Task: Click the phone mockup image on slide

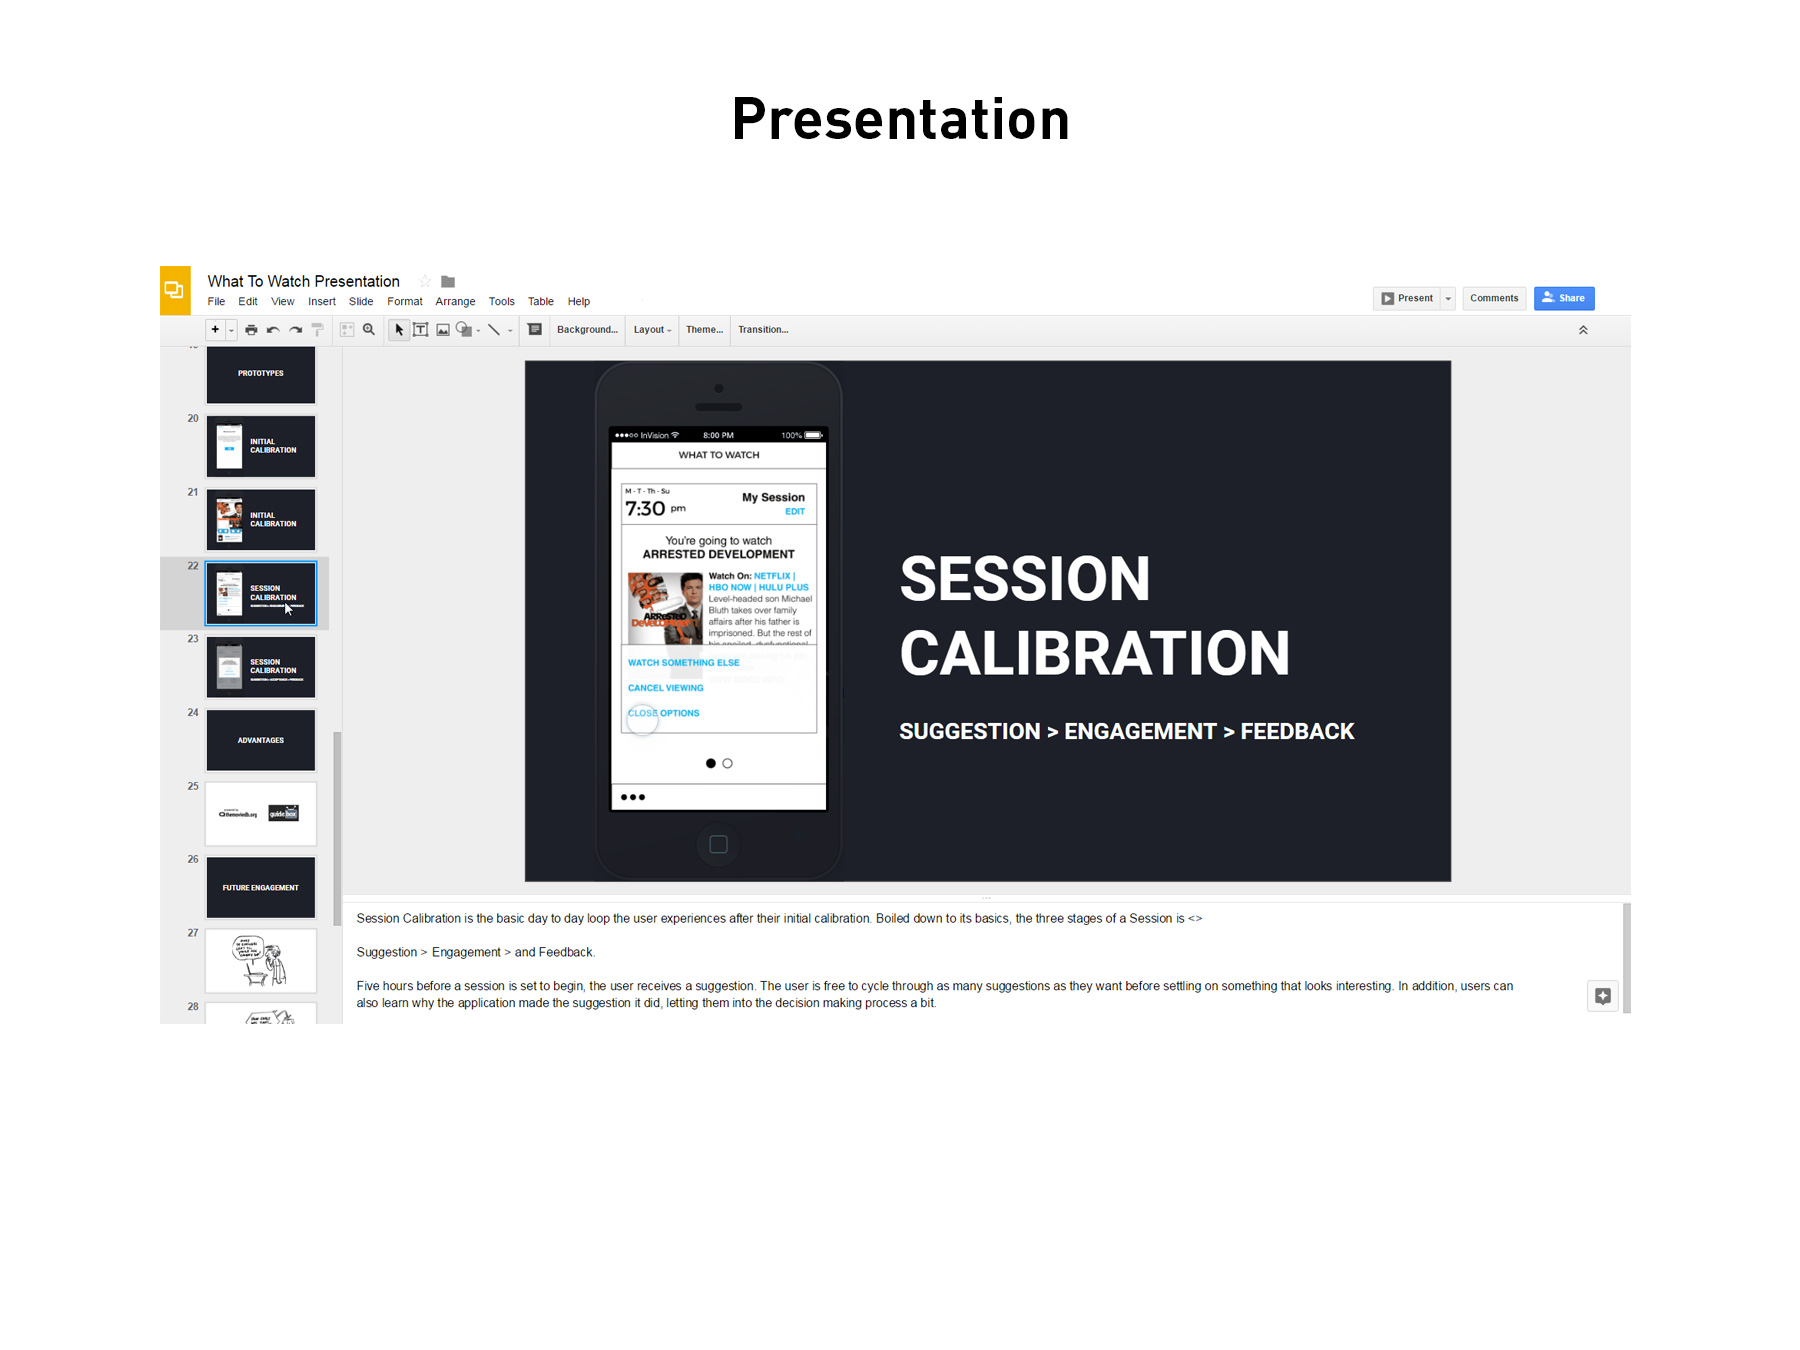Action: [718, 621]
